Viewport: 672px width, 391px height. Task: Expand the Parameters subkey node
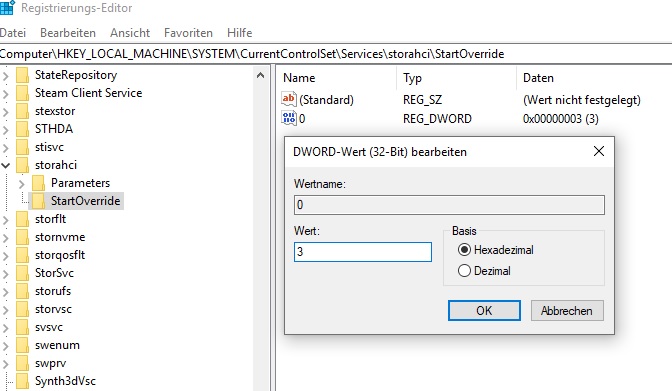point(21,184)
